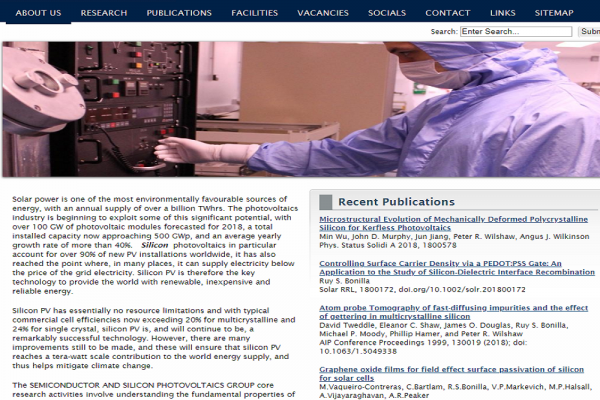Click the grey square beside Recent Publications
The image size is (600, 400).
pos(326,202)
